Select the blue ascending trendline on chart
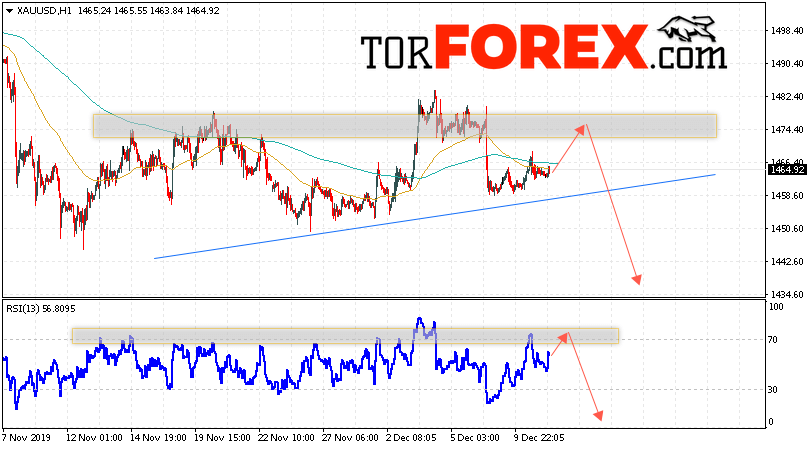 434,217
